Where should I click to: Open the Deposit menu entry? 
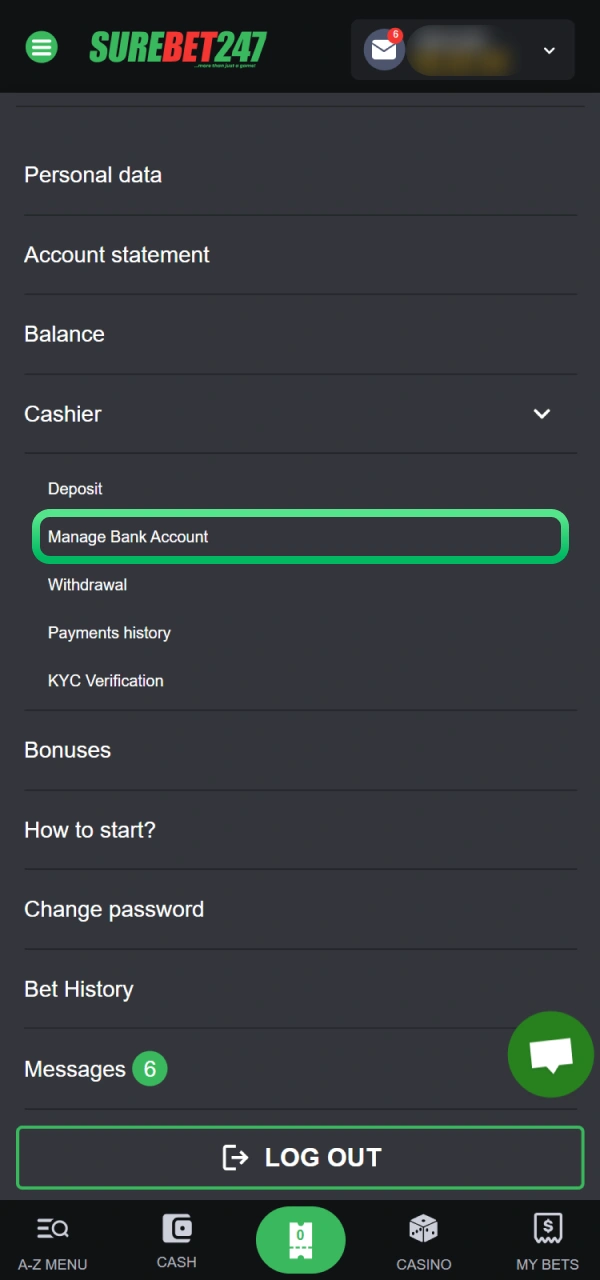point(75,489)
